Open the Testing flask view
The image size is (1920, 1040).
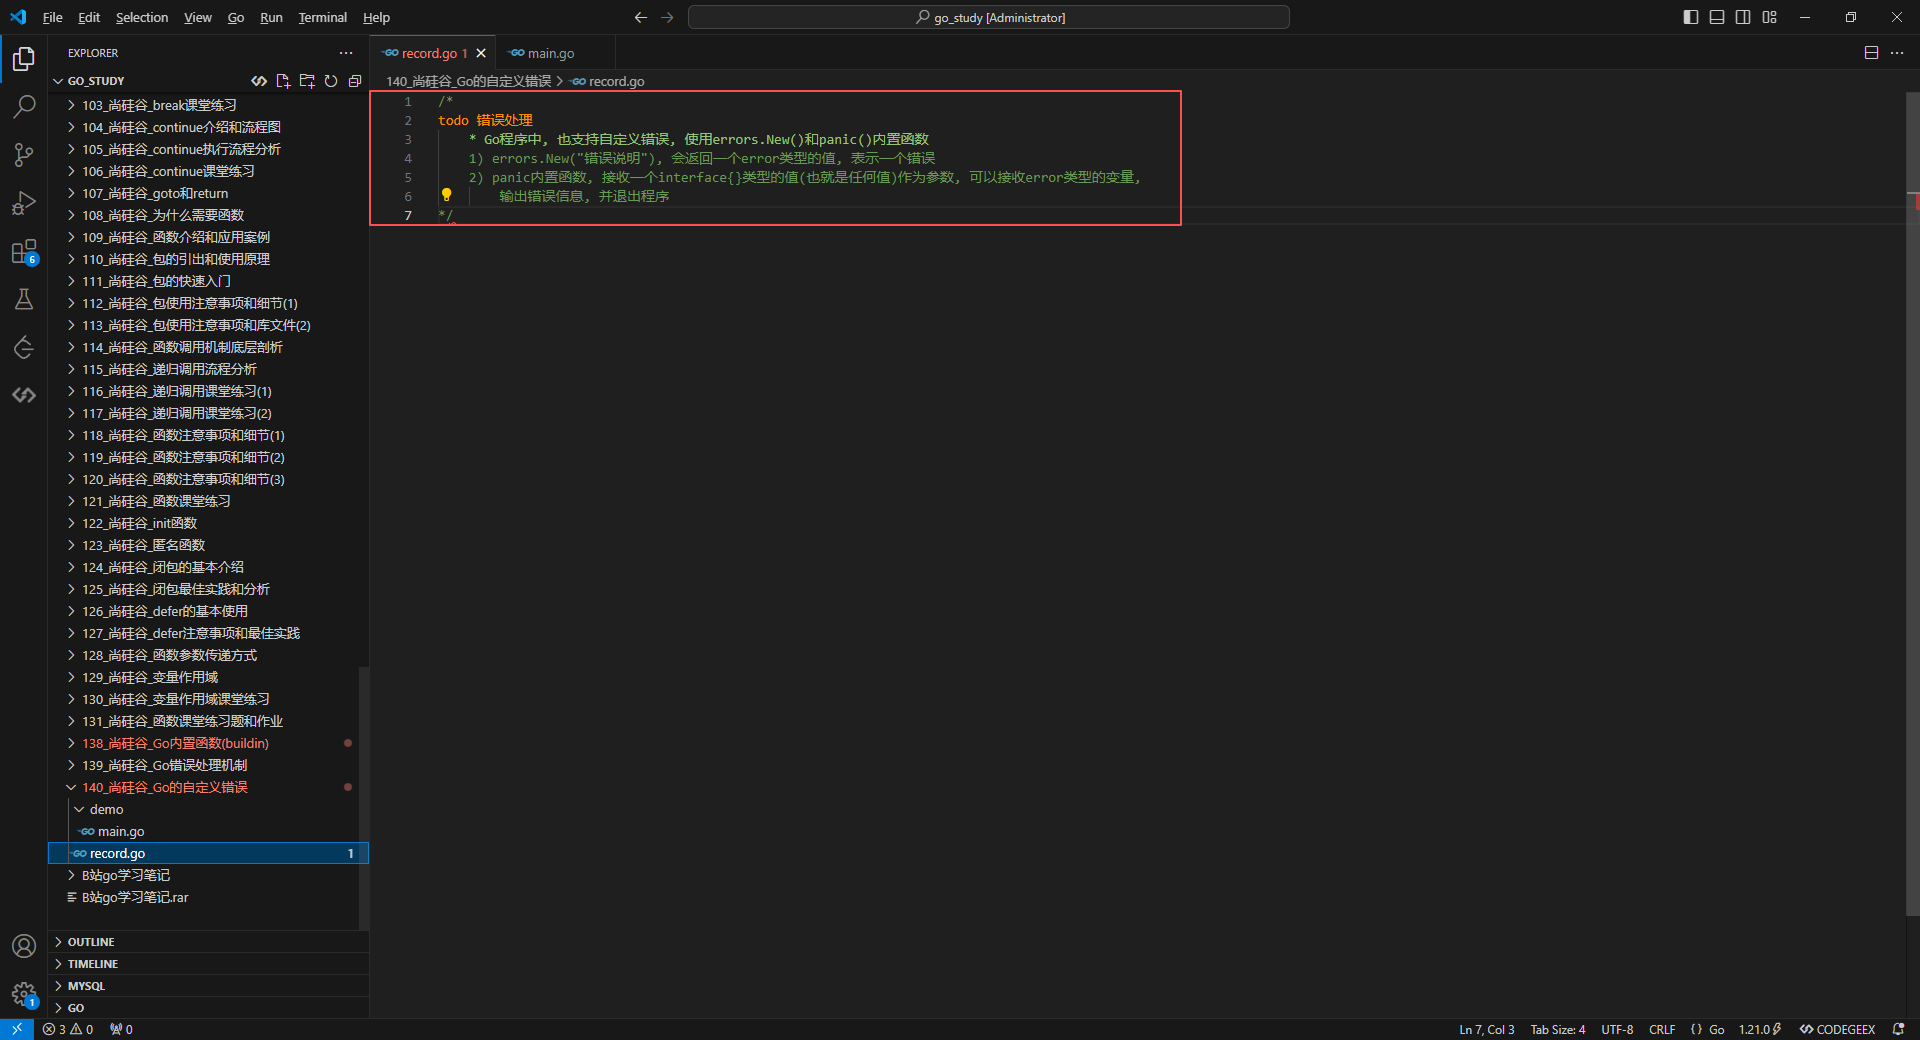click(24, 299)
